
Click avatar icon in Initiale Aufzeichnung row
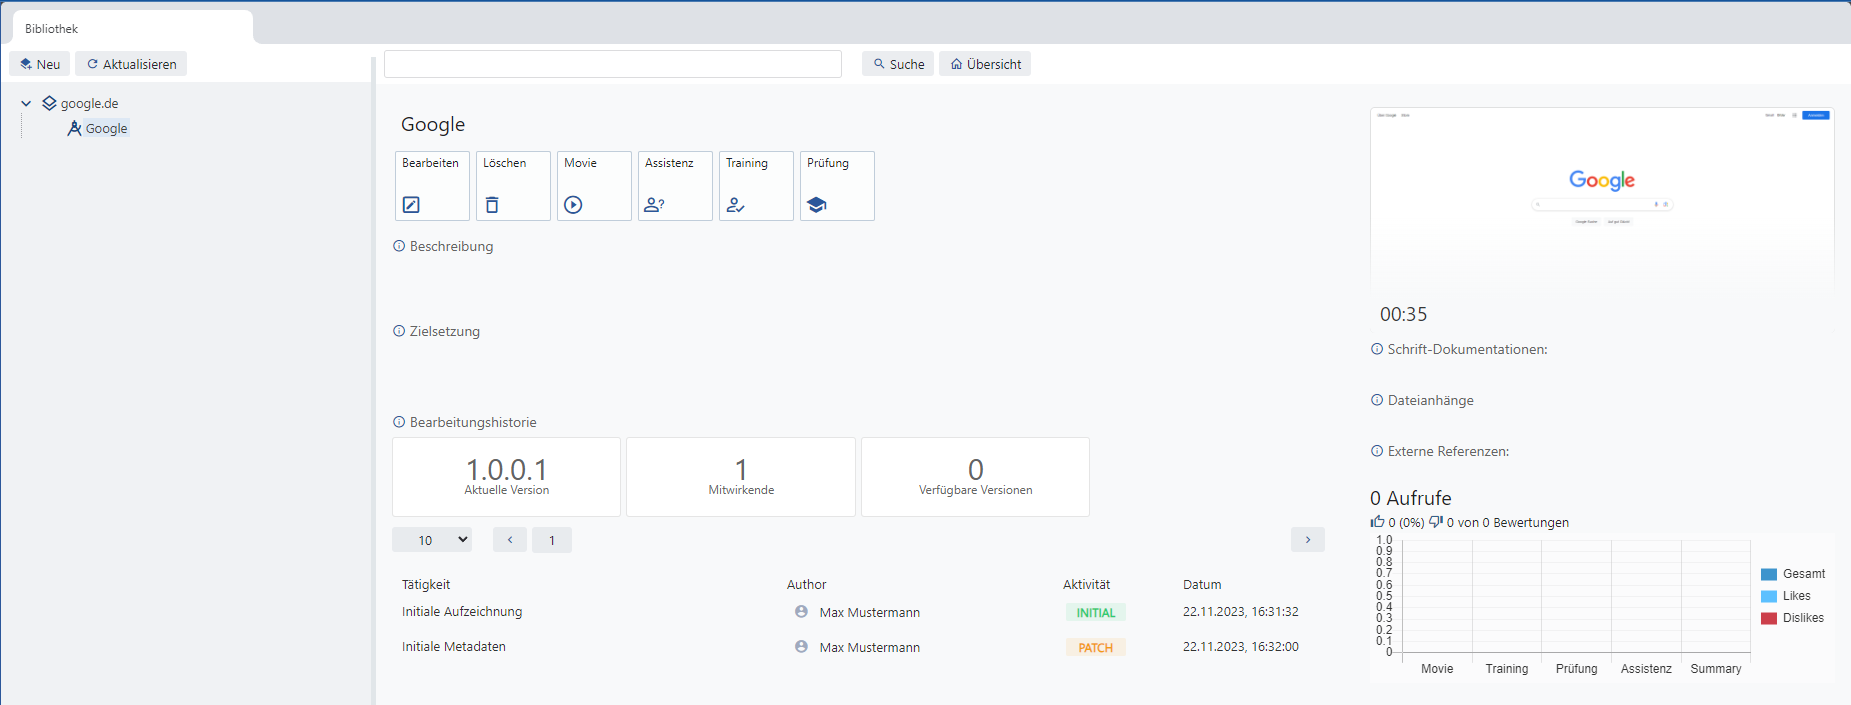[801, 612]
